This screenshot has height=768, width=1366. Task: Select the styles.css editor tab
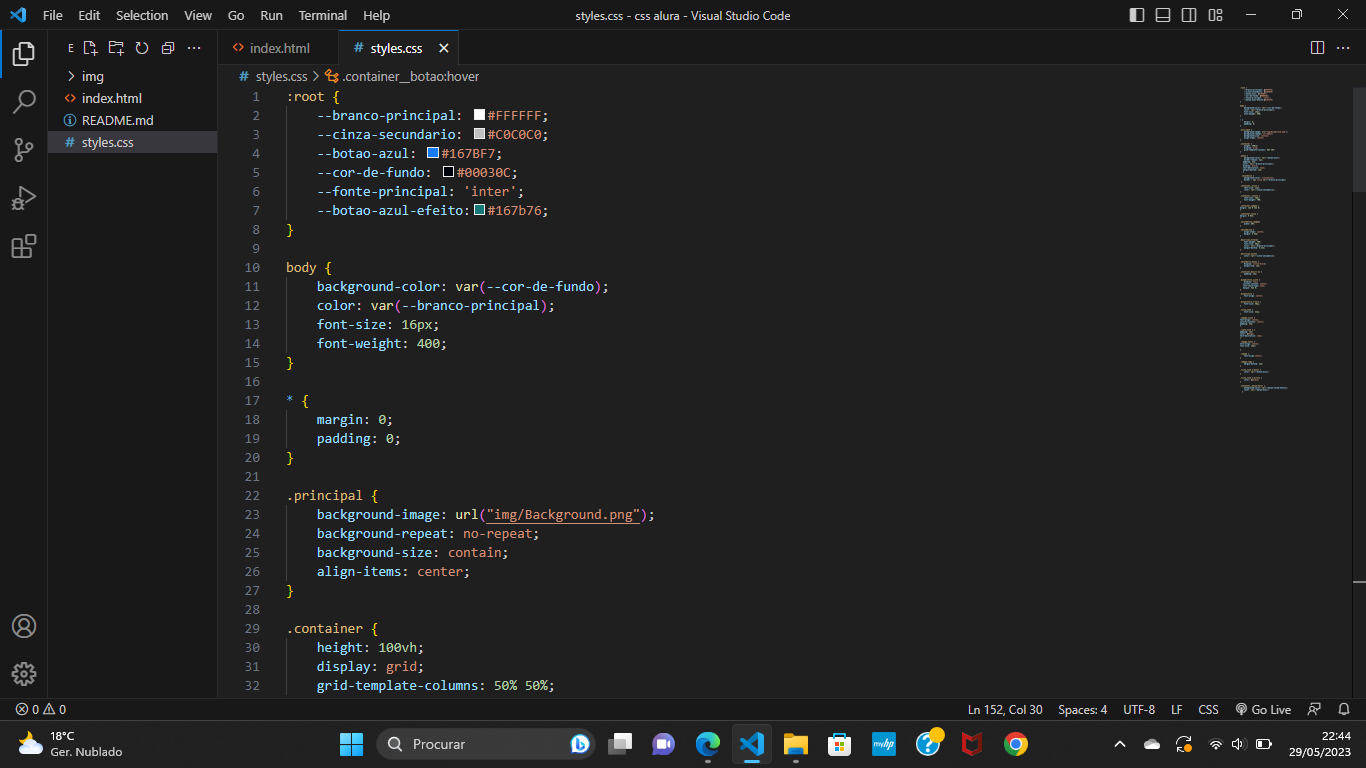(396, 48)
